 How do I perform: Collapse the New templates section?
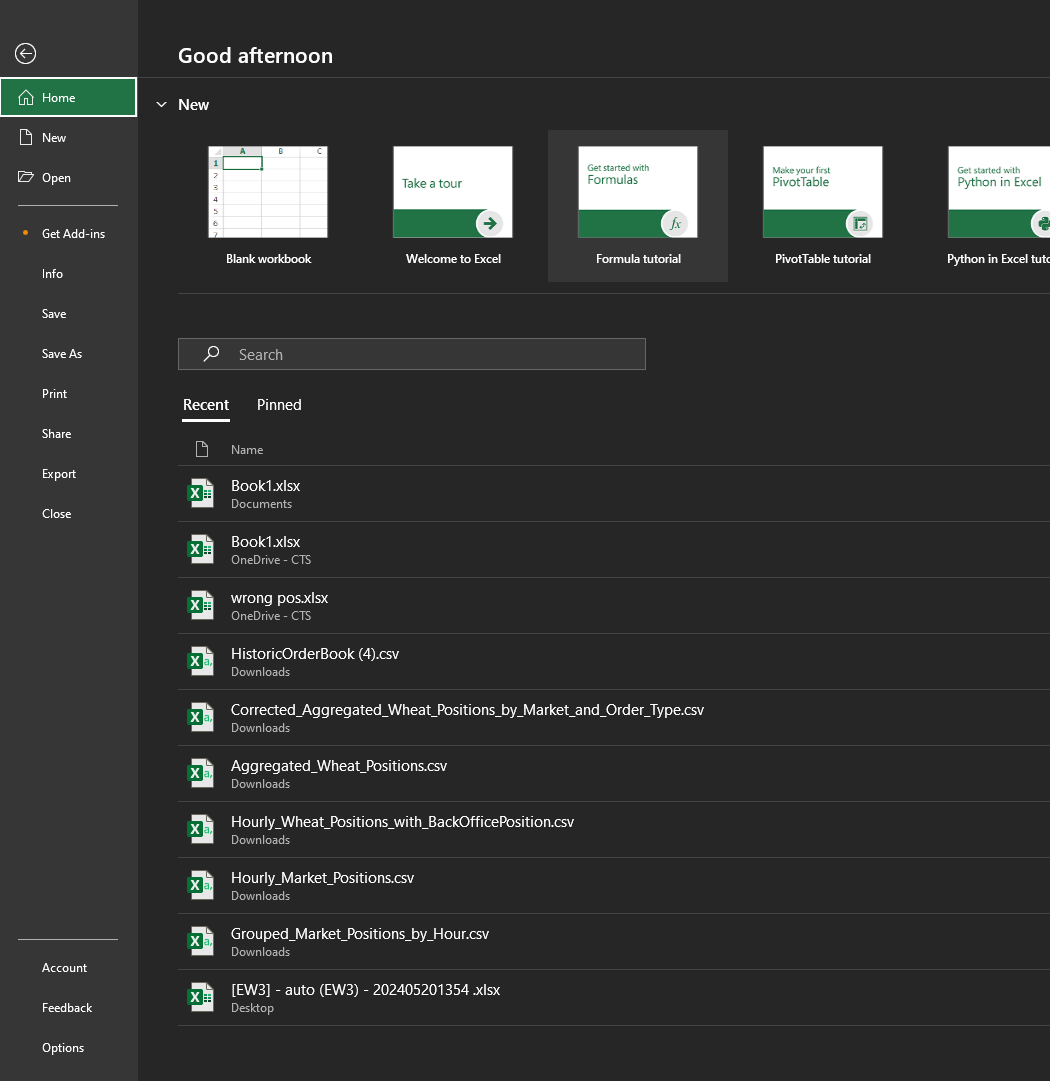tap(161, 105)
